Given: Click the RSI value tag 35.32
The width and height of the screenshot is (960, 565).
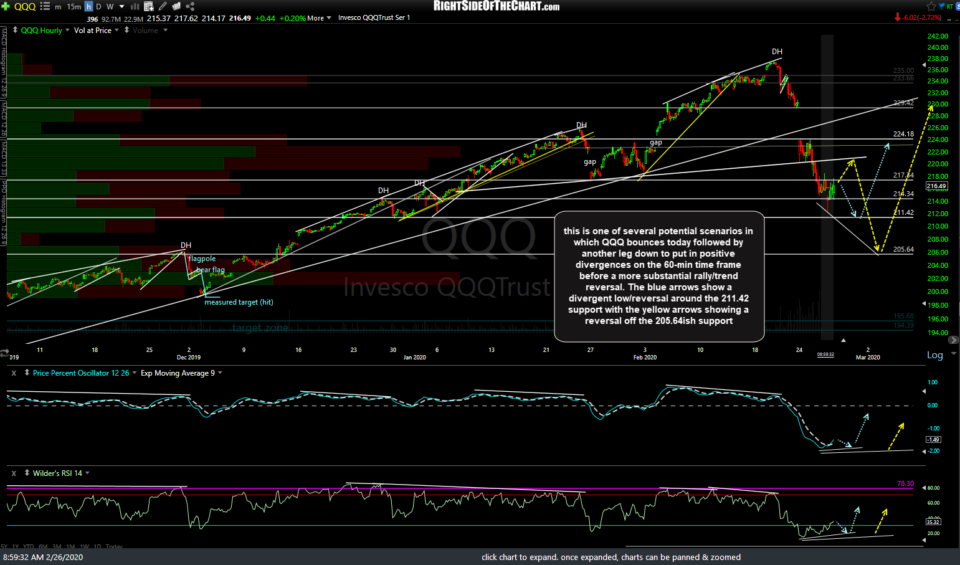Looking at the screenshot, I should (933, 522).
